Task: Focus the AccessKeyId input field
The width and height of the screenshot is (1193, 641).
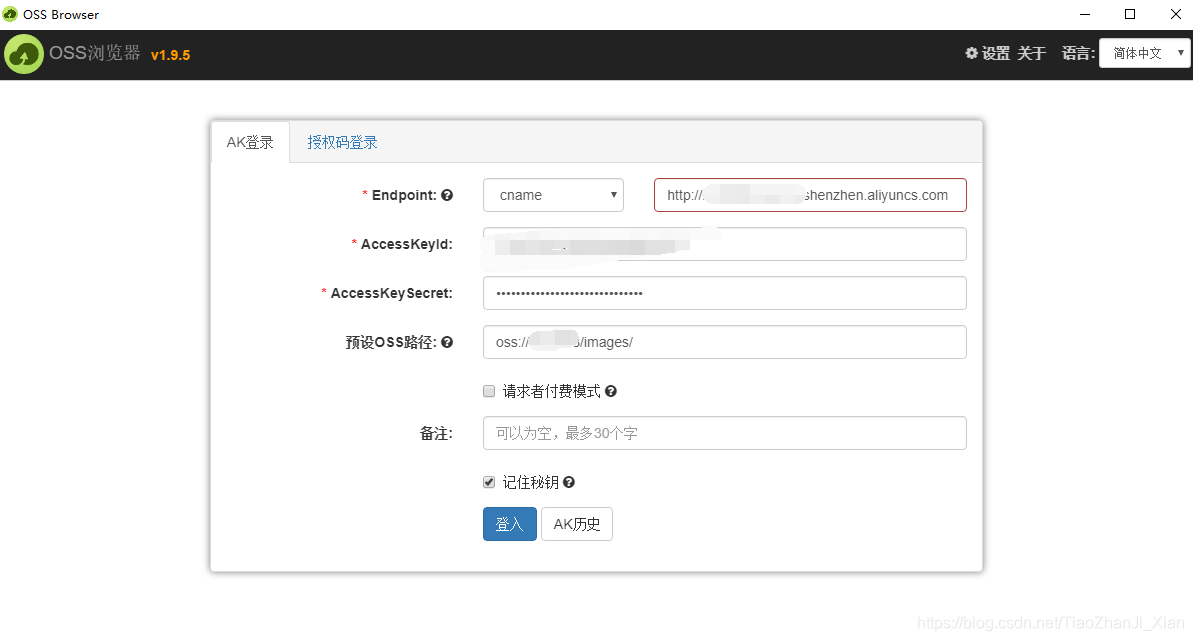Action: pos(725,244)
